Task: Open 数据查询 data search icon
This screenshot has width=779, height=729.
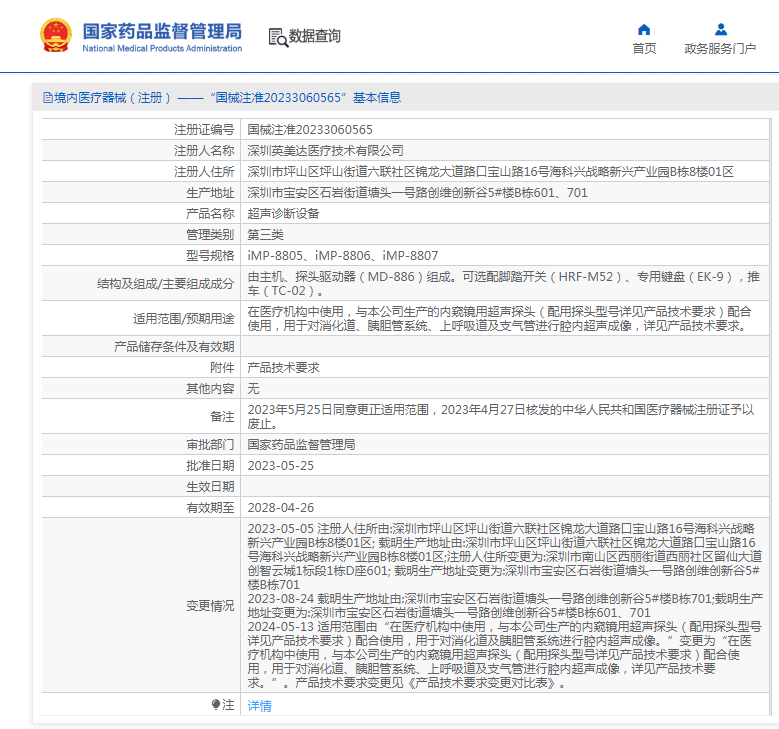Action: [x=278, y=37]
